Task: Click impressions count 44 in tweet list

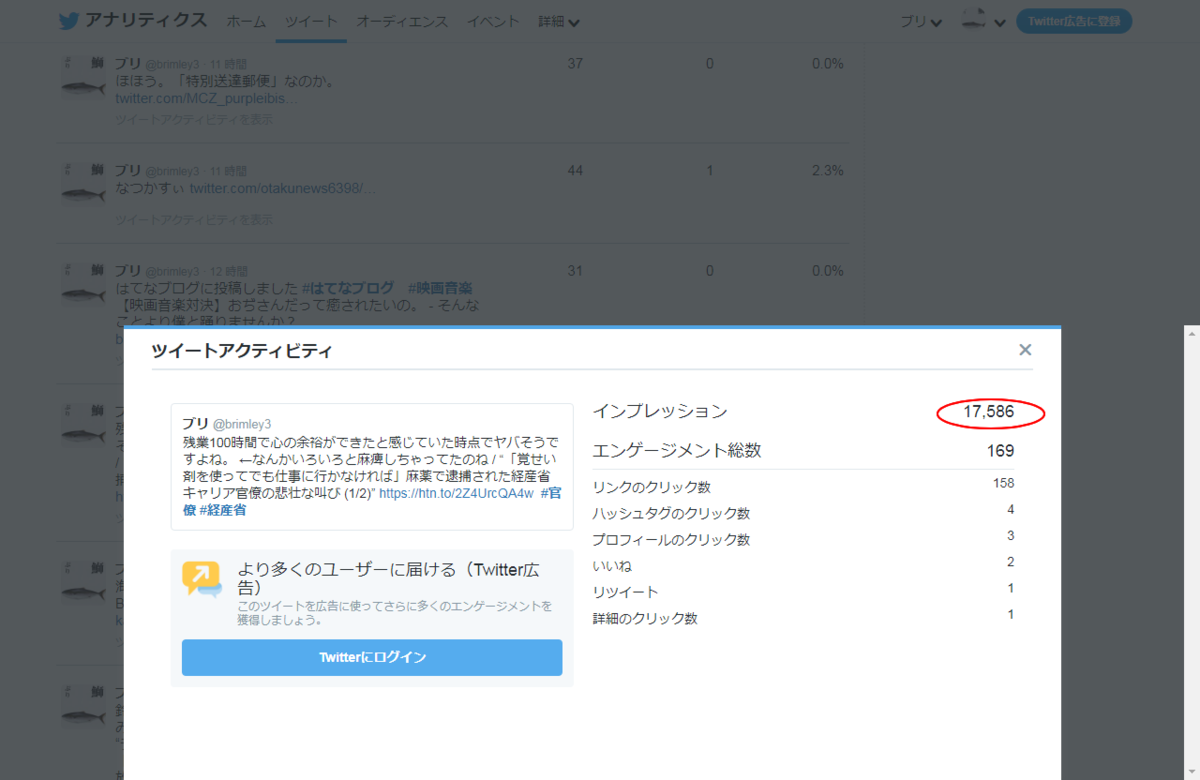Action: click(x=575, y=171)
